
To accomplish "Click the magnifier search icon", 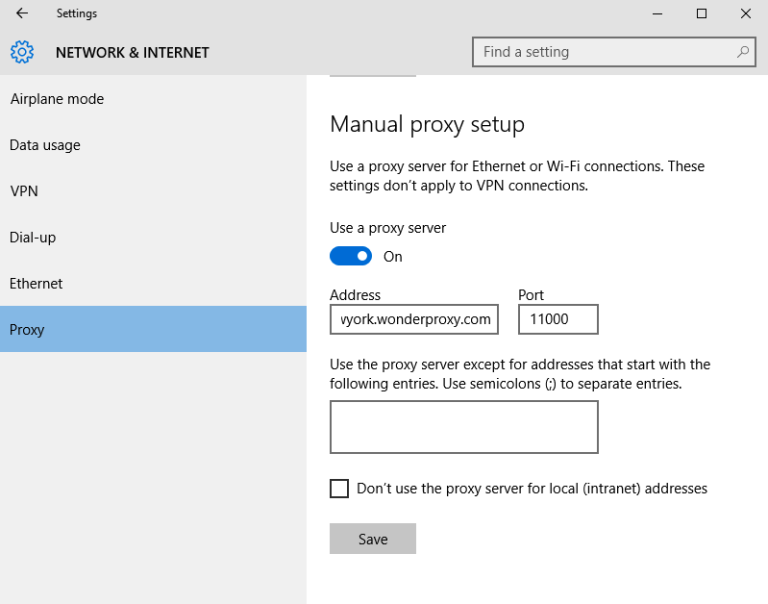I will (x=742, y=52).
